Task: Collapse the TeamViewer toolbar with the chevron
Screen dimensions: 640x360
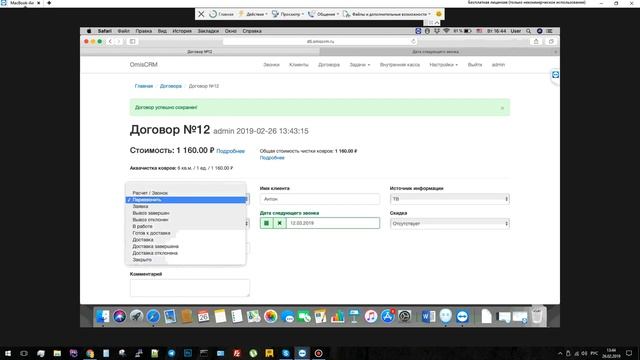Action: (x=437, y=23)
